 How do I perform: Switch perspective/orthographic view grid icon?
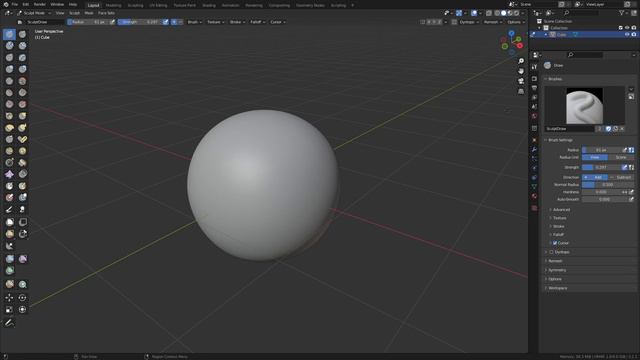pos(521,91)
